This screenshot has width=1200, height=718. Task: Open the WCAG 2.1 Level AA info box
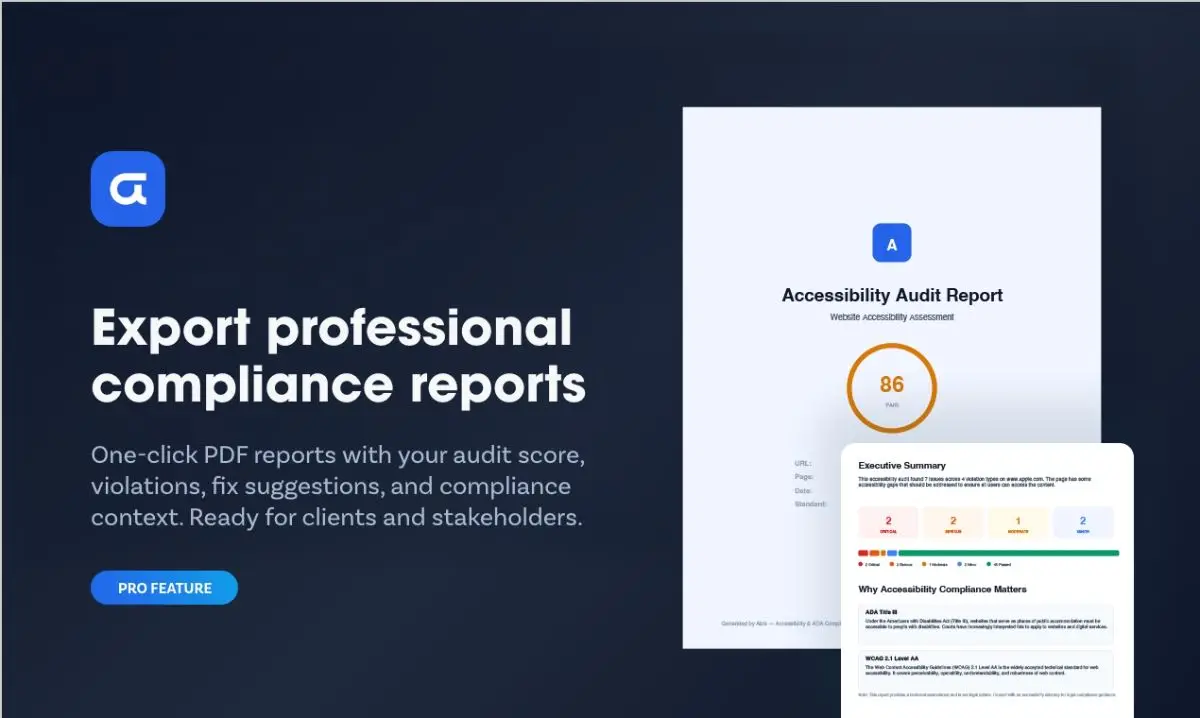point(985,670)
